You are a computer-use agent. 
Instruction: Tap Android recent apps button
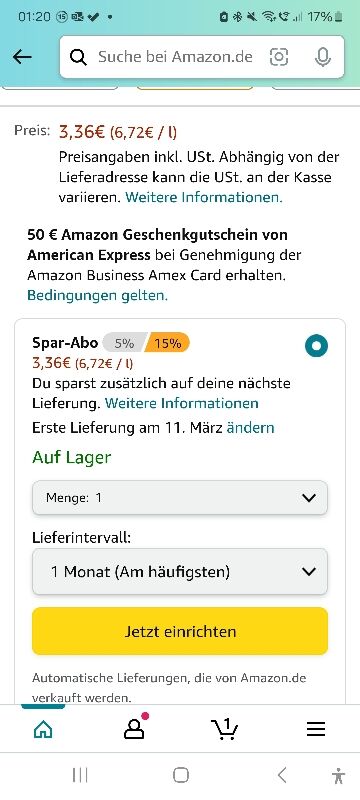[80, 776]
